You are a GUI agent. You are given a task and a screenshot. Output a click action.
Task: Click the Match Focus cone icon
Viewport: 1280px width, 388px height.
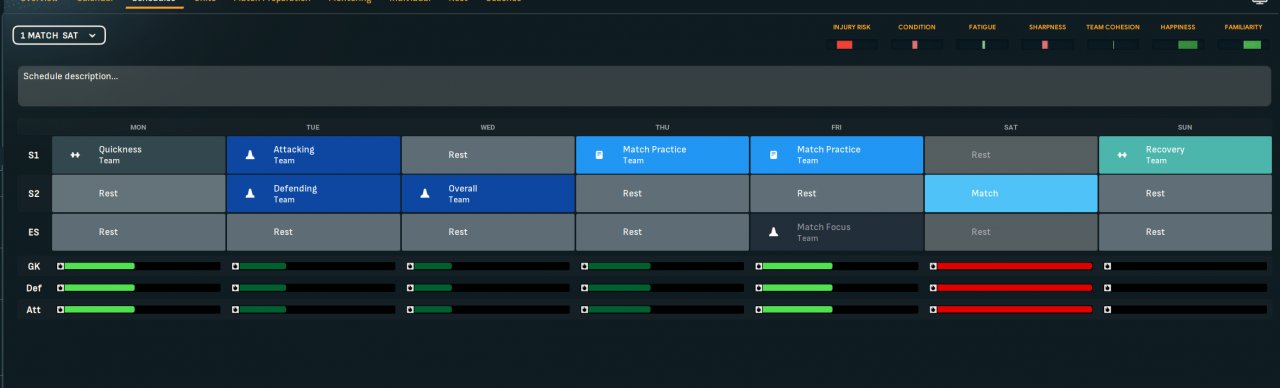773,232
